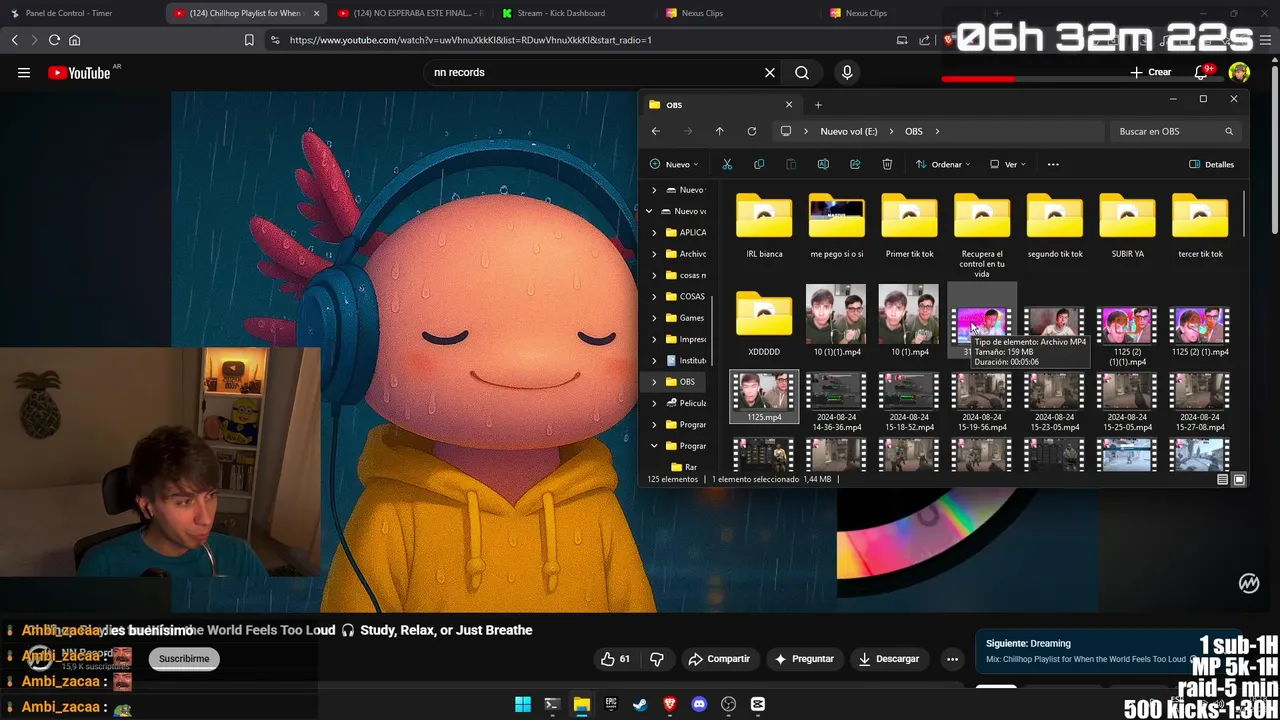Viewport: 1280px width, 720px height.
Task: Select the SUBIR YA folder
Action: (x=1127, y=226)
